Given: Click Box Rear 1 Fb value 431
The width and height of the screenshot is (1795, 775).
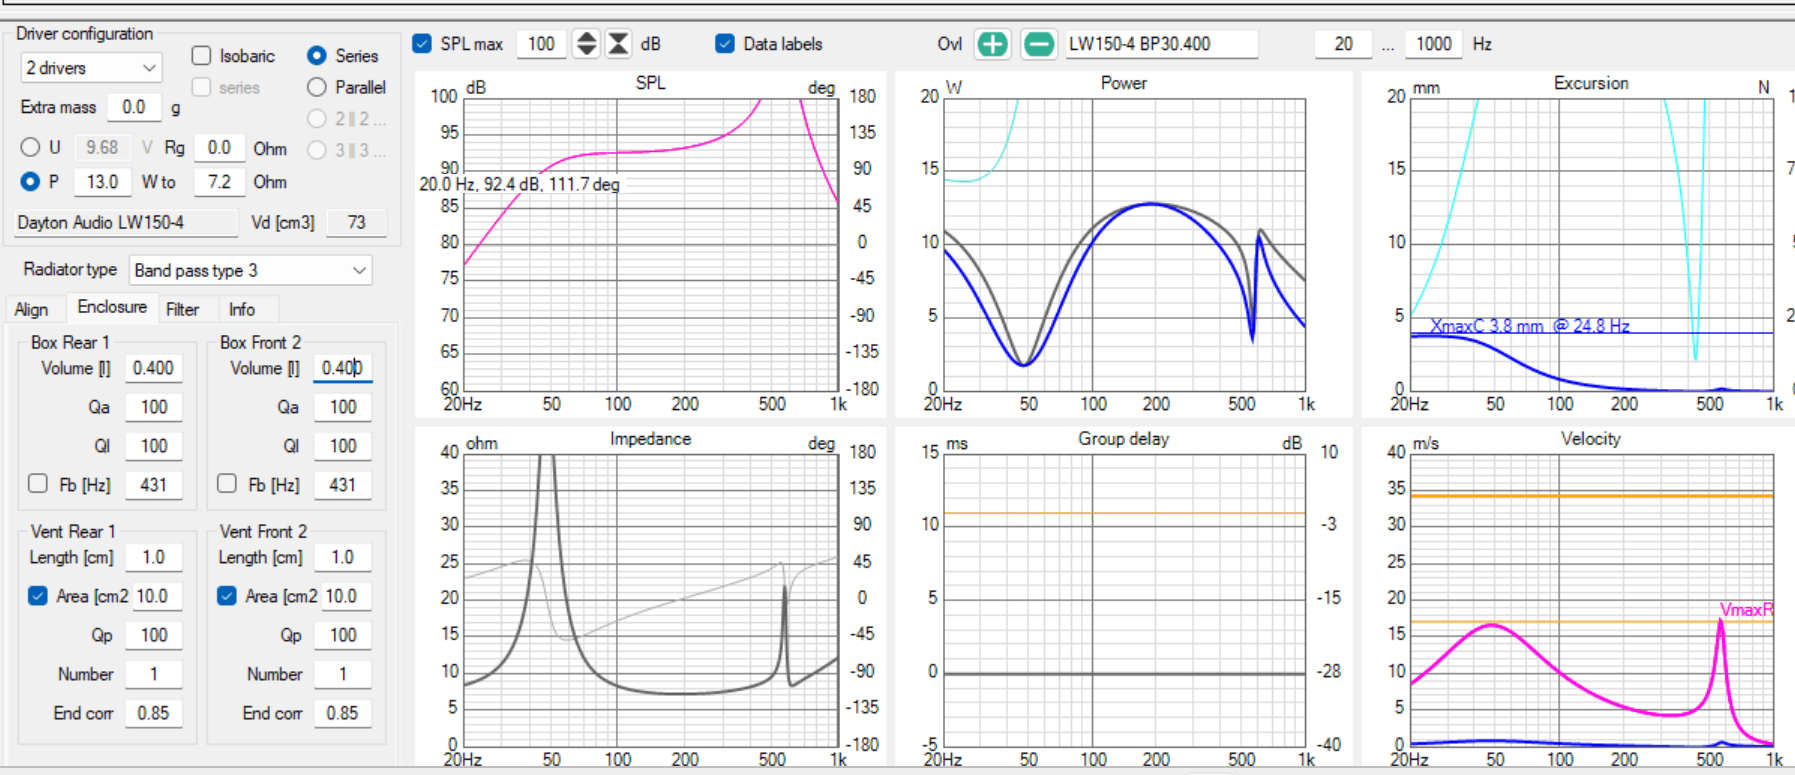Looking at the screenshot, I should click(153, 485).
